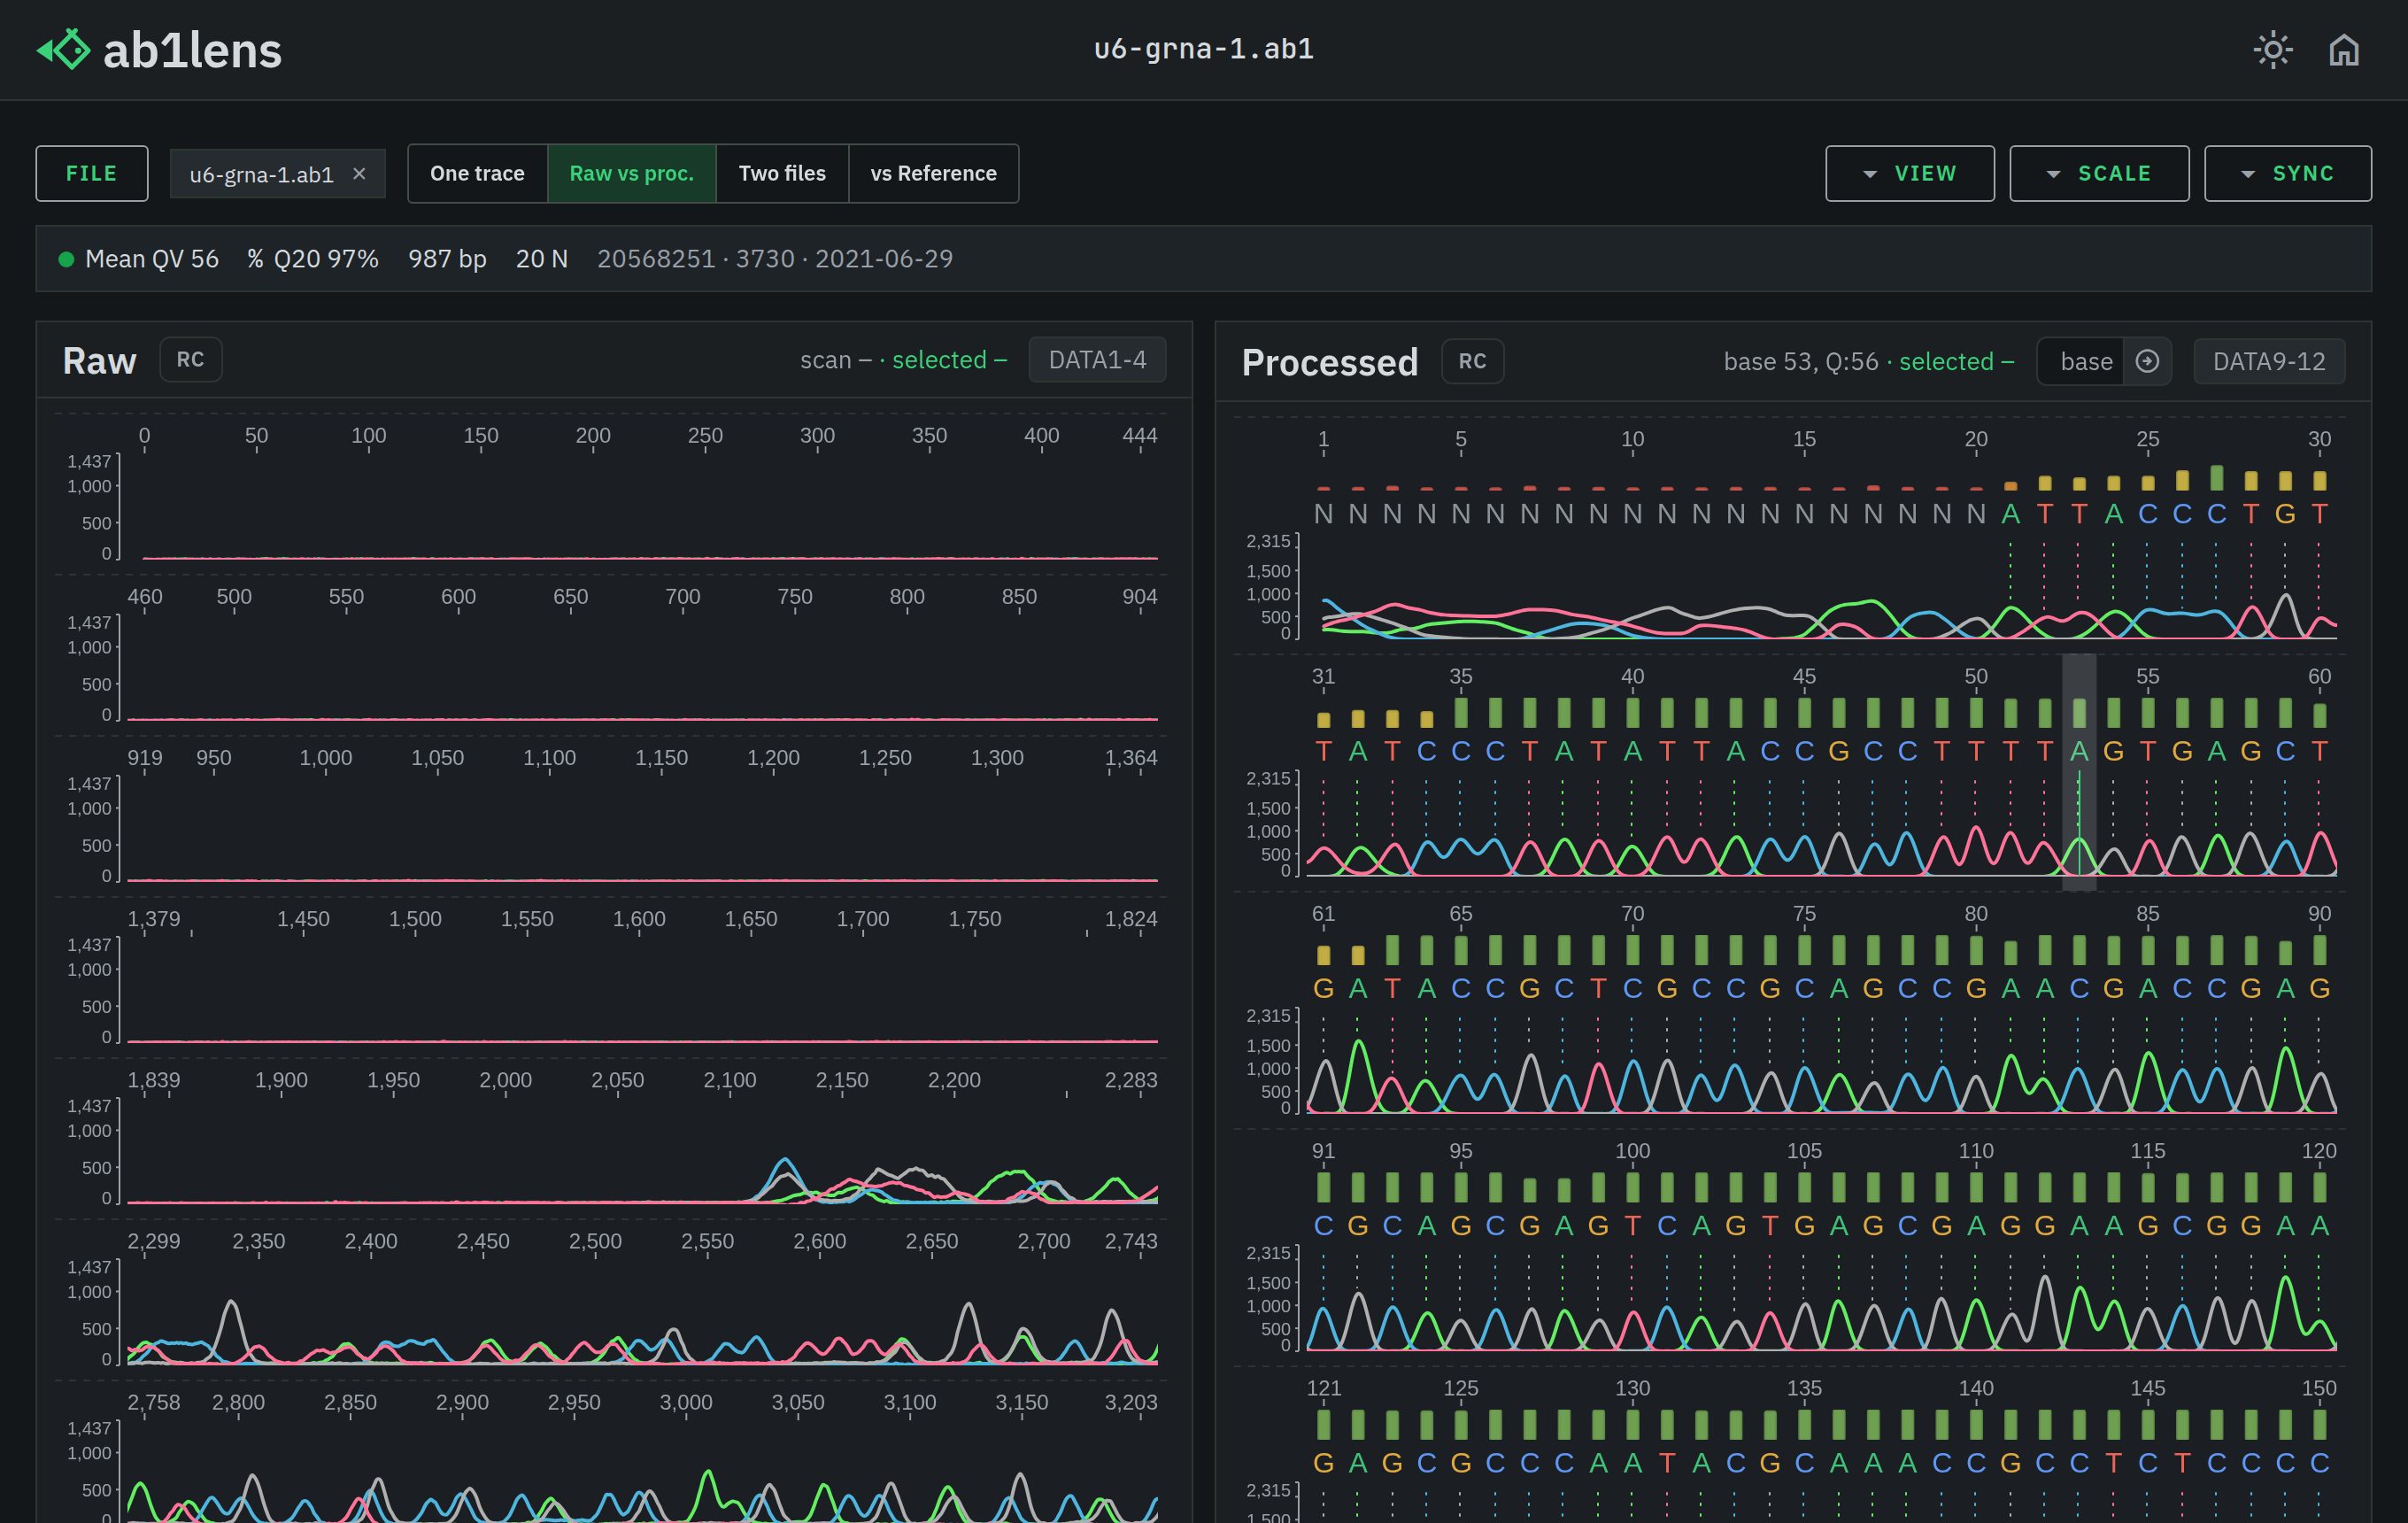Click the green status dot near Mean QV
This screenshot has width=2408, height=1523.
point(66,259)
